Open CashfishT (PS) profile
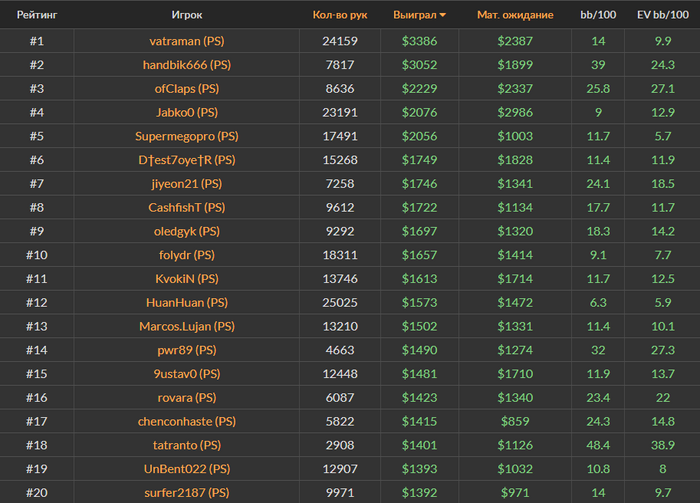700x503 pixels. [x=187, y=208]
